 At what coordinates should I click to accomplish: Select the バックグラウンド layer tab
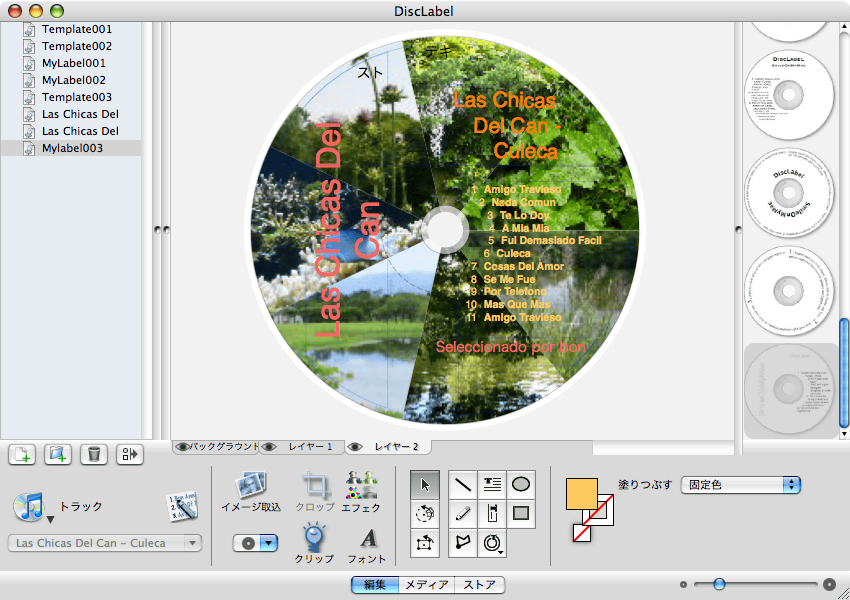216,447
